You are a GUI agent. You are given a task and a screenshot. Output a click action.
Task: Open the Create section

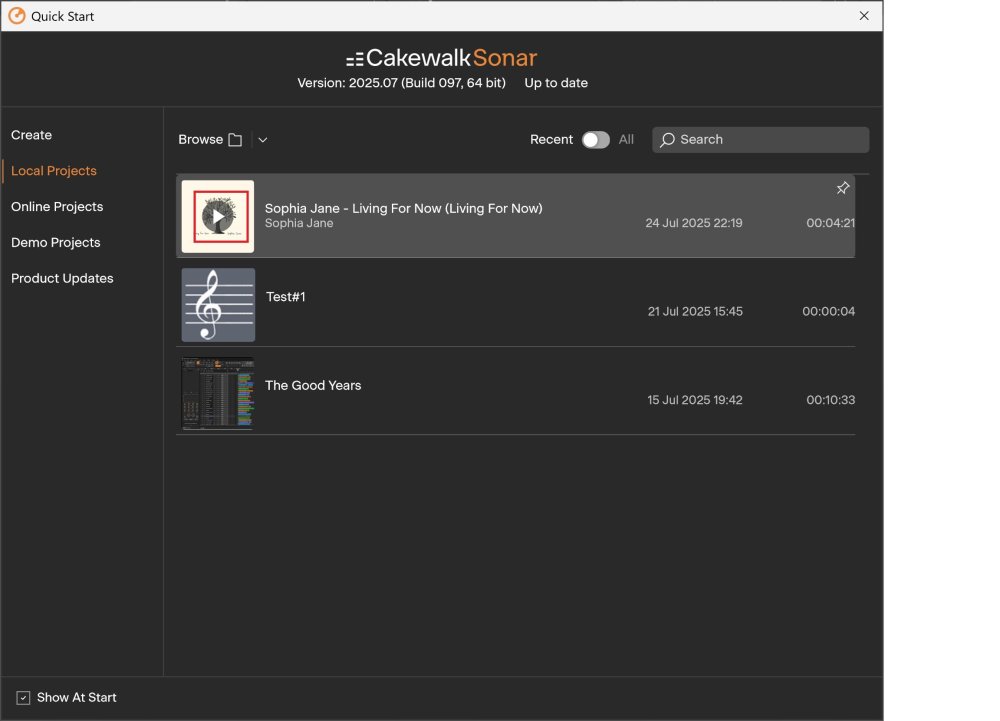[31, 135]
